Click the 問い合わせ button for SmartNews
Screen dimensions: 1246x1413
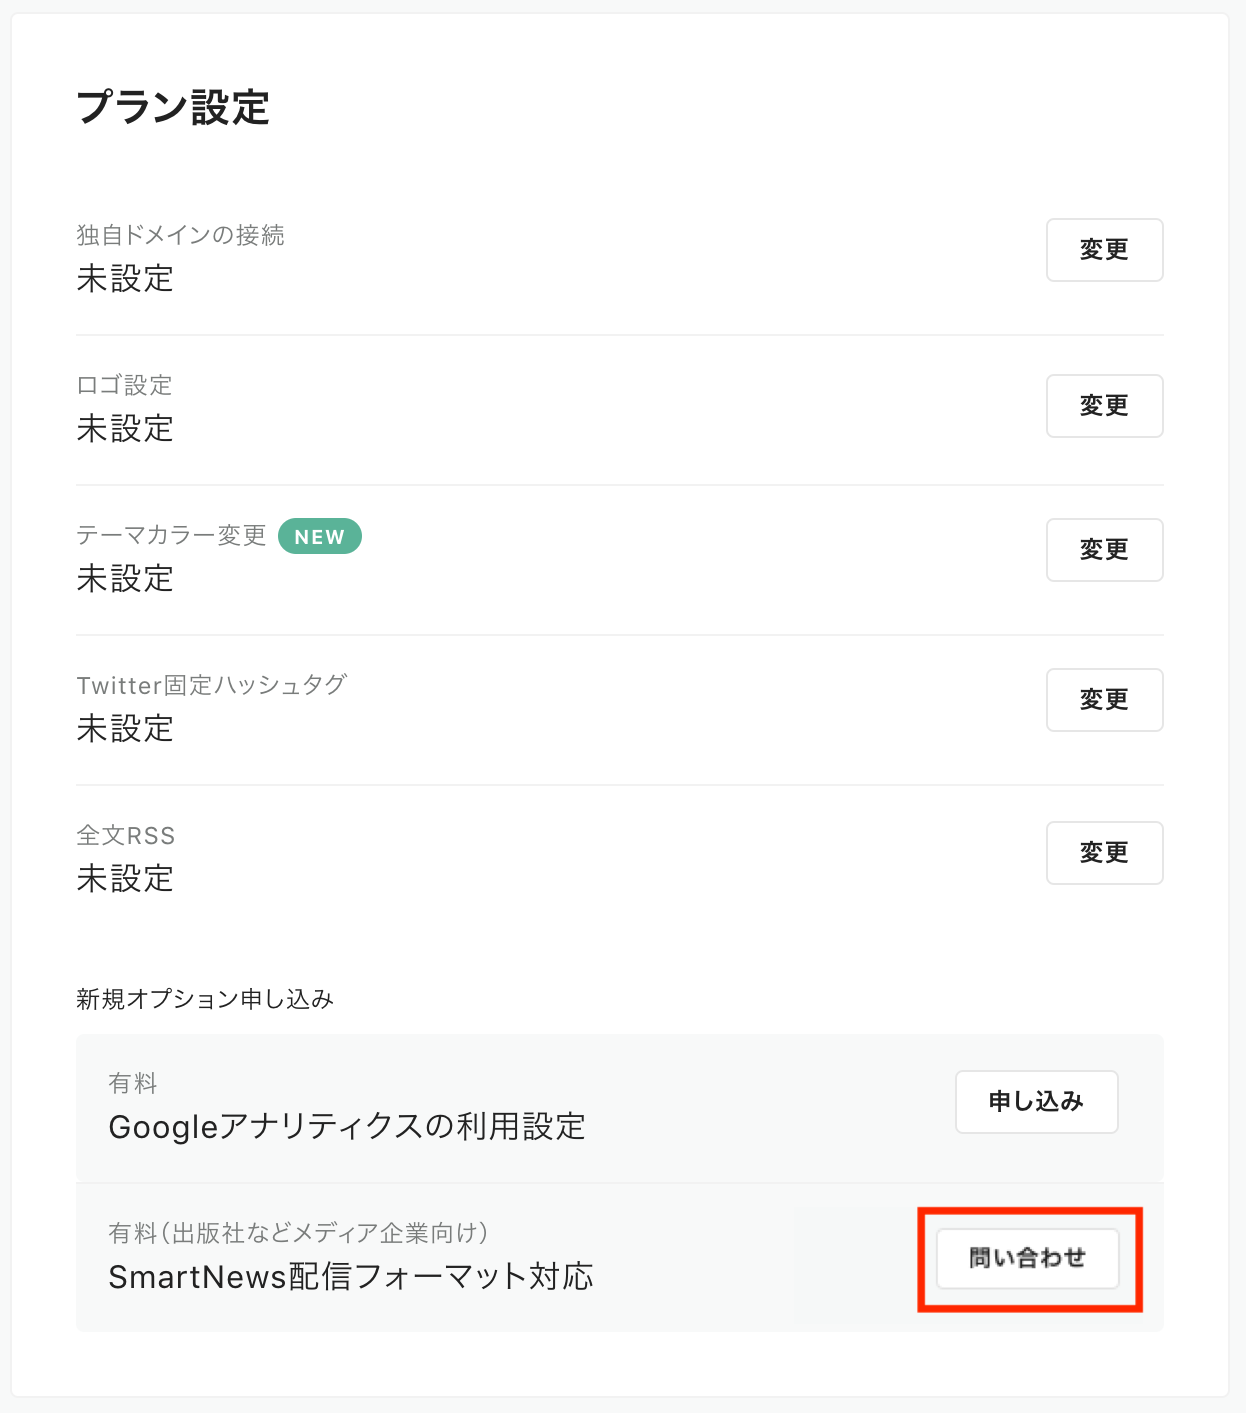1027,1258
